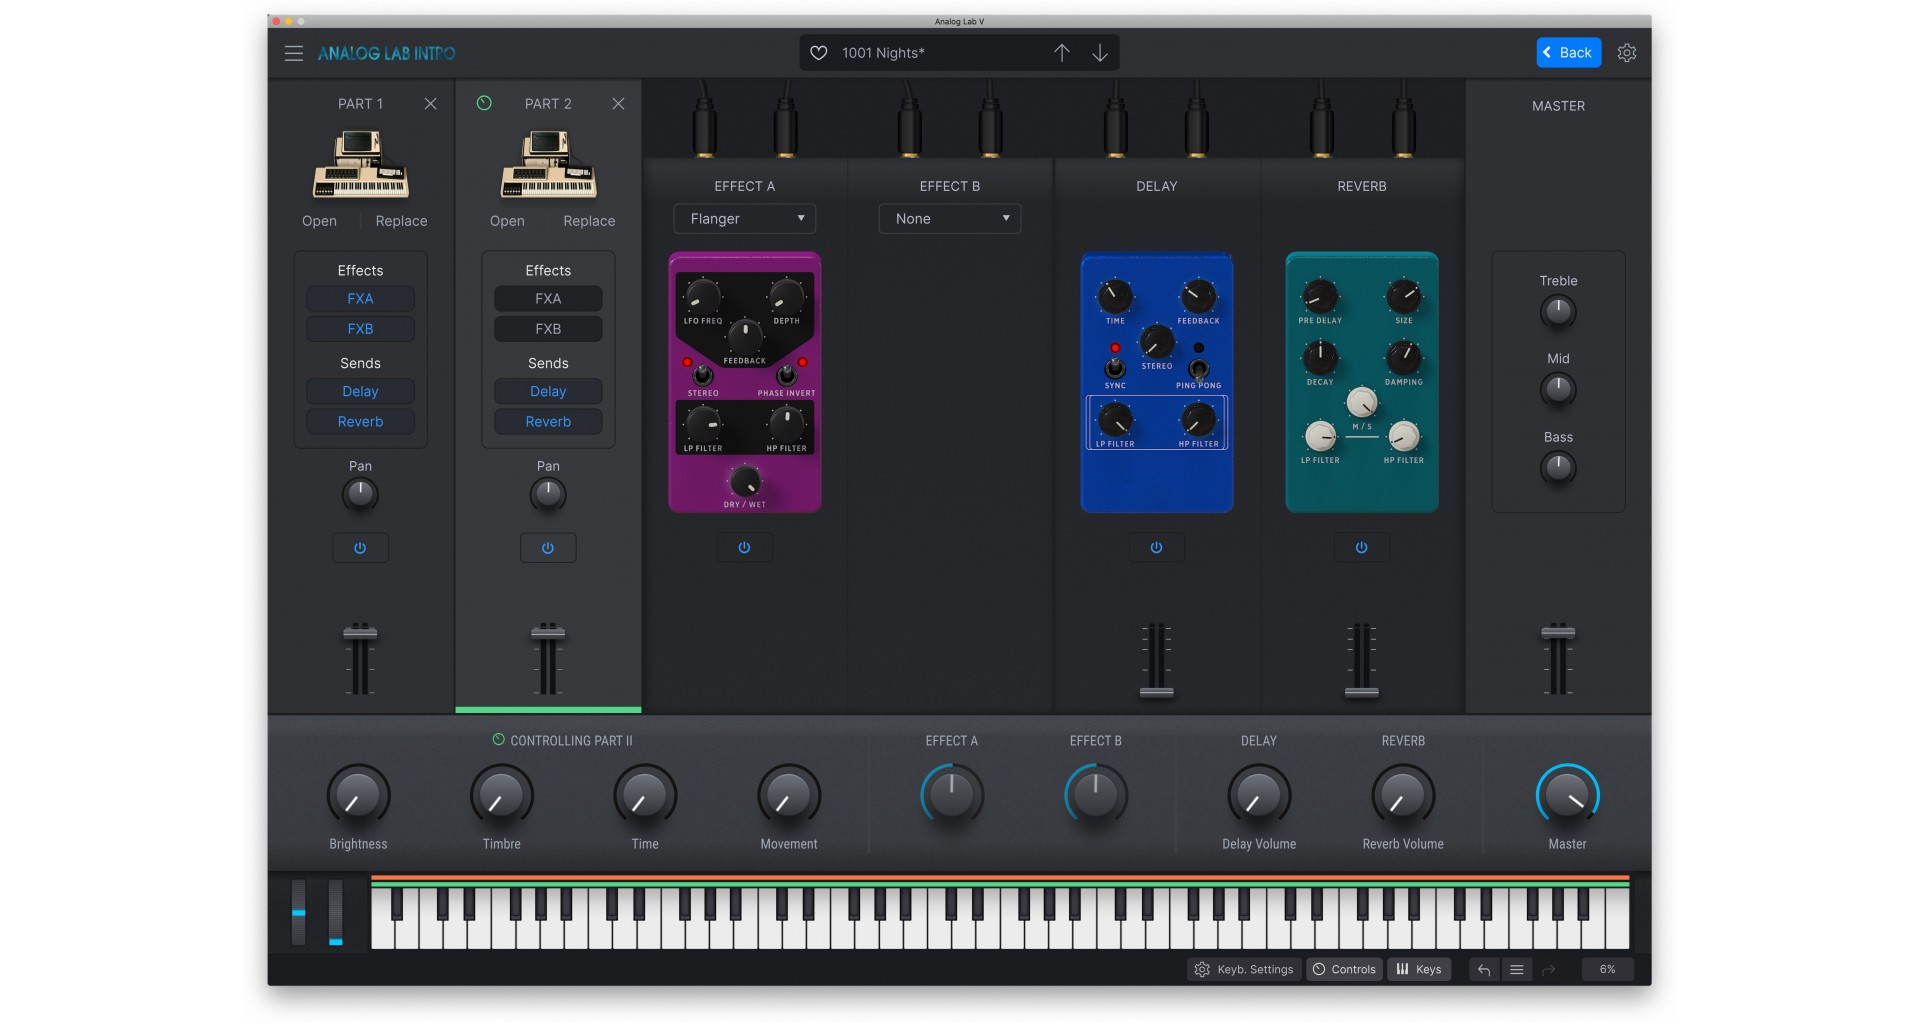Image resolution: width=1920 pixels, height=1023 pixels.
Task: Toggle Delay send on Part 1
Action: tap(360, 392)
